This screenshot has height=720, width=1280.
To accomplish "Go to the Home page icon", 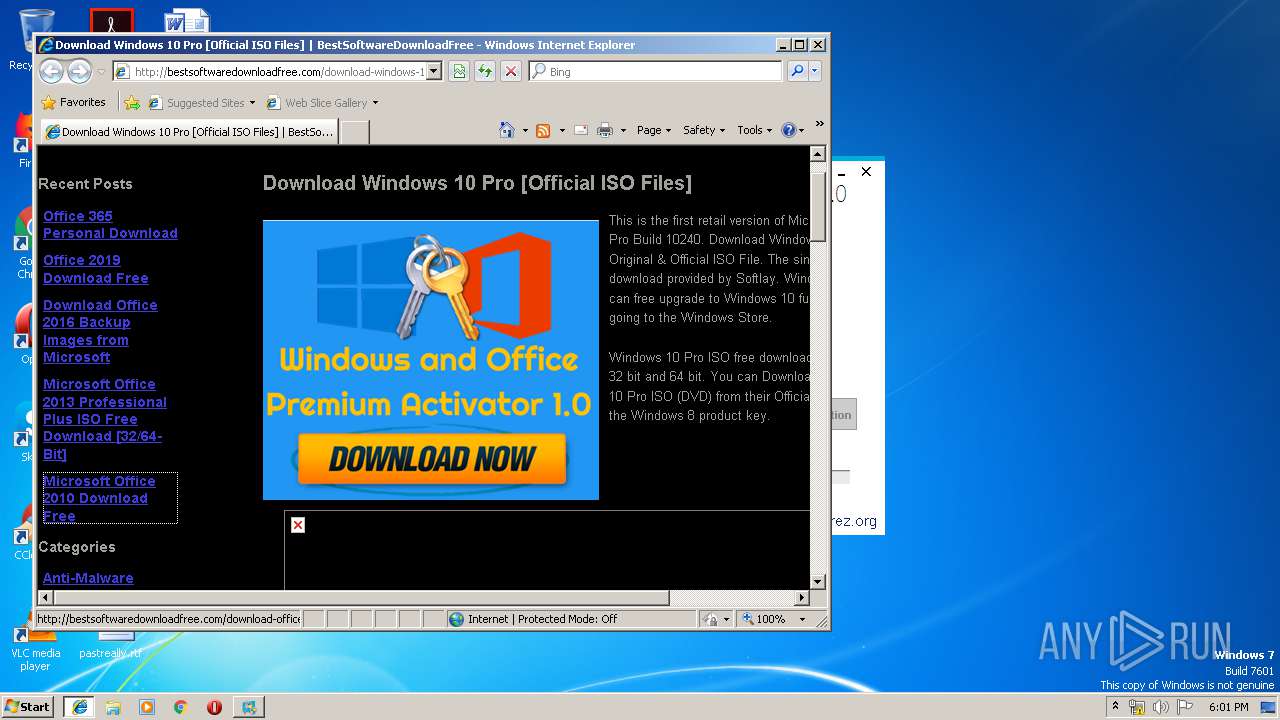I will [x=507, y=130].
